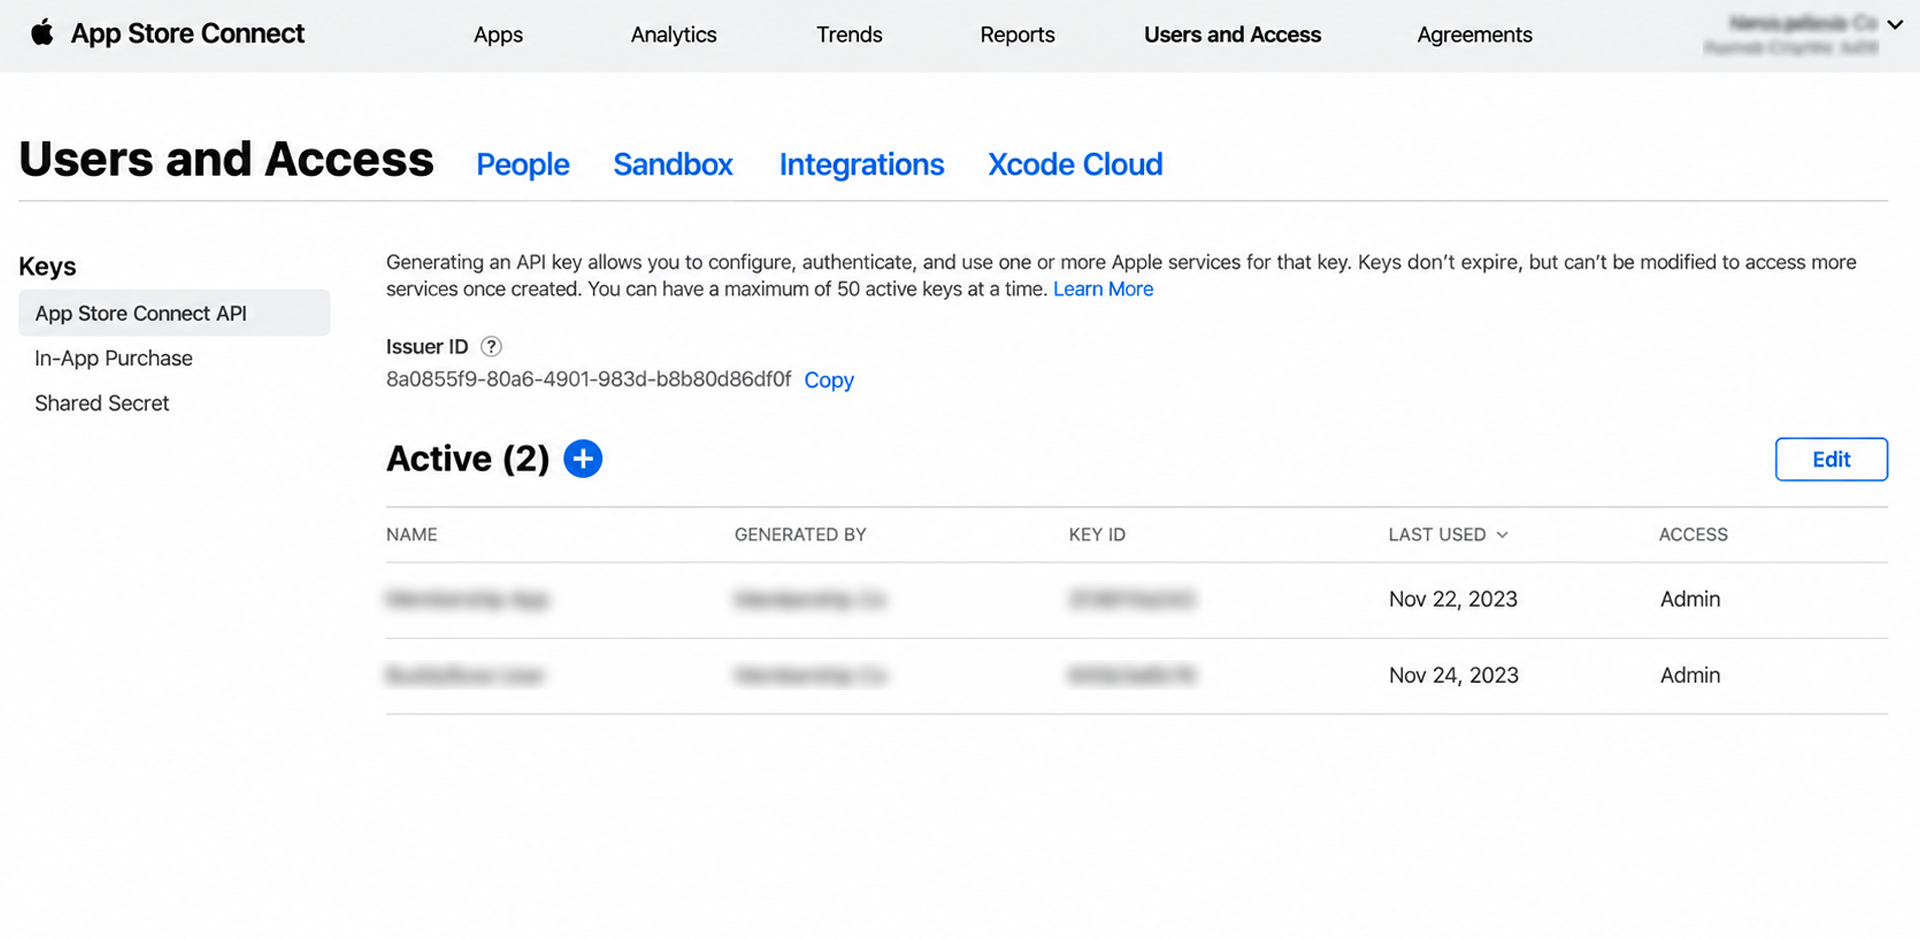Switch to the People tab
The width and height of the screenshot is (1920, 939).
click(523, 164)
